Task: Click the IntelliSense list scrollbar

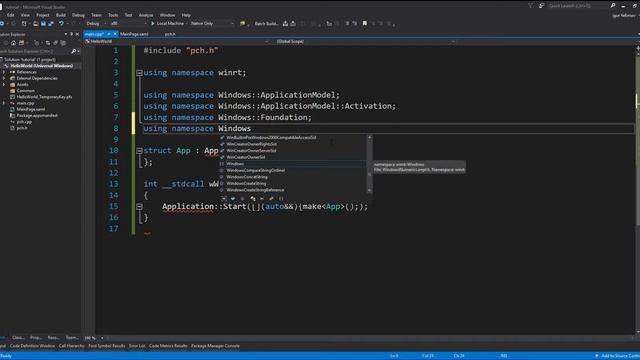Action: 369,164
